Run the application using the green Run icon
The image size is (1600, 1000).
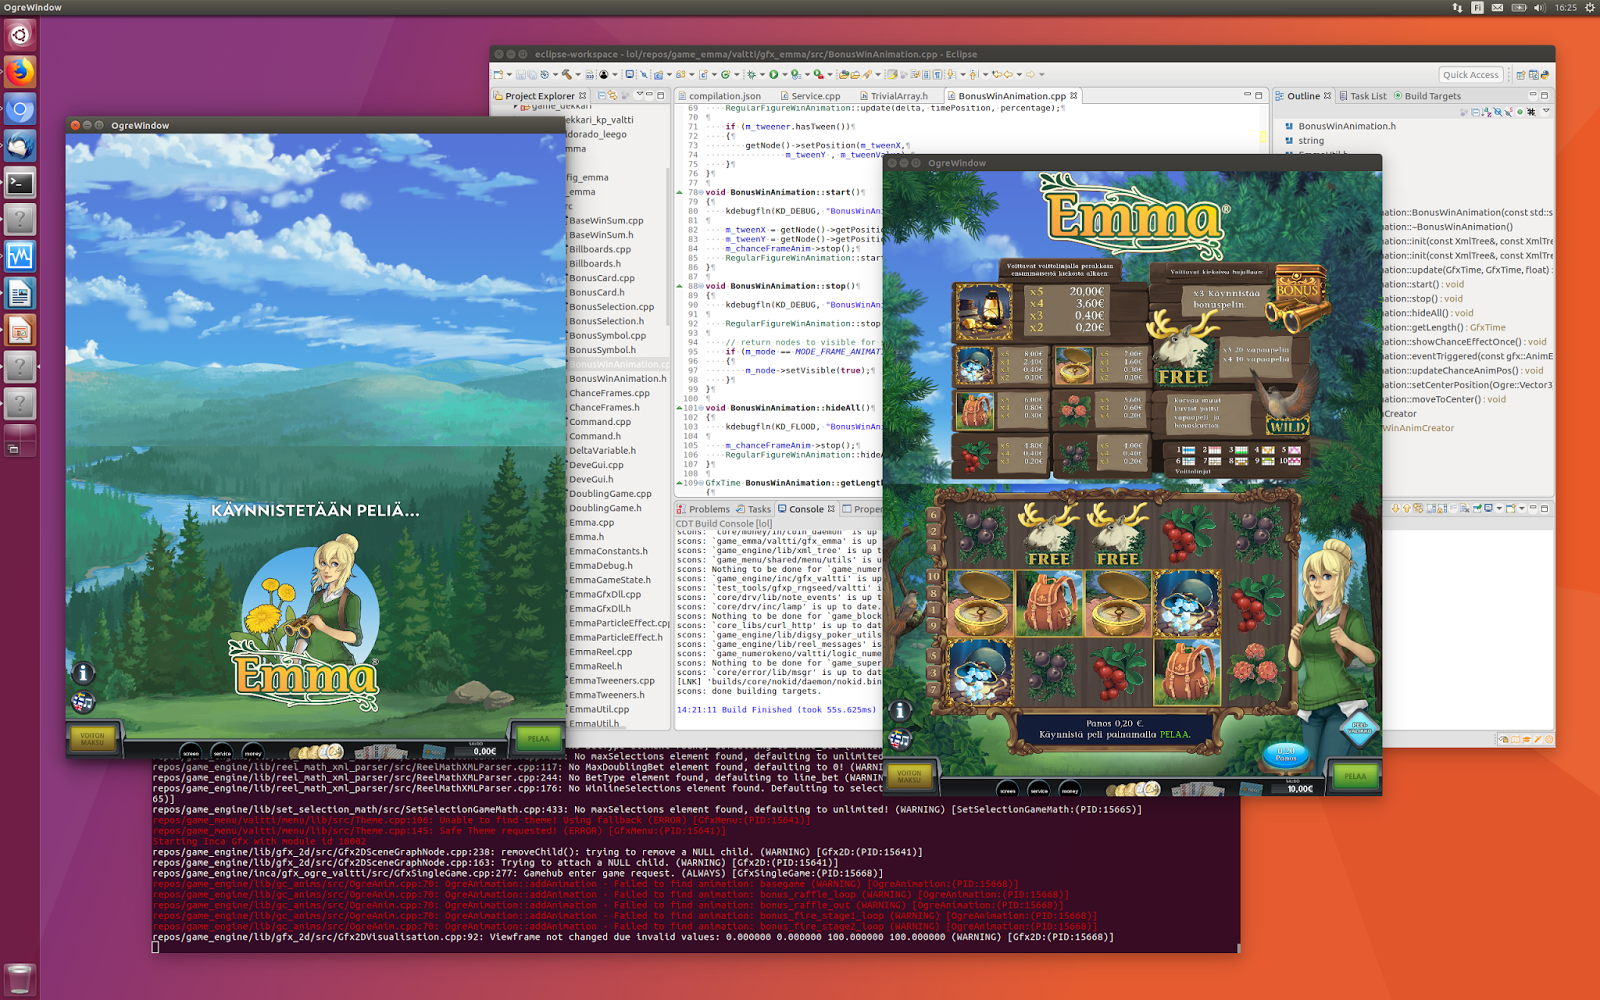pos(775,73)
